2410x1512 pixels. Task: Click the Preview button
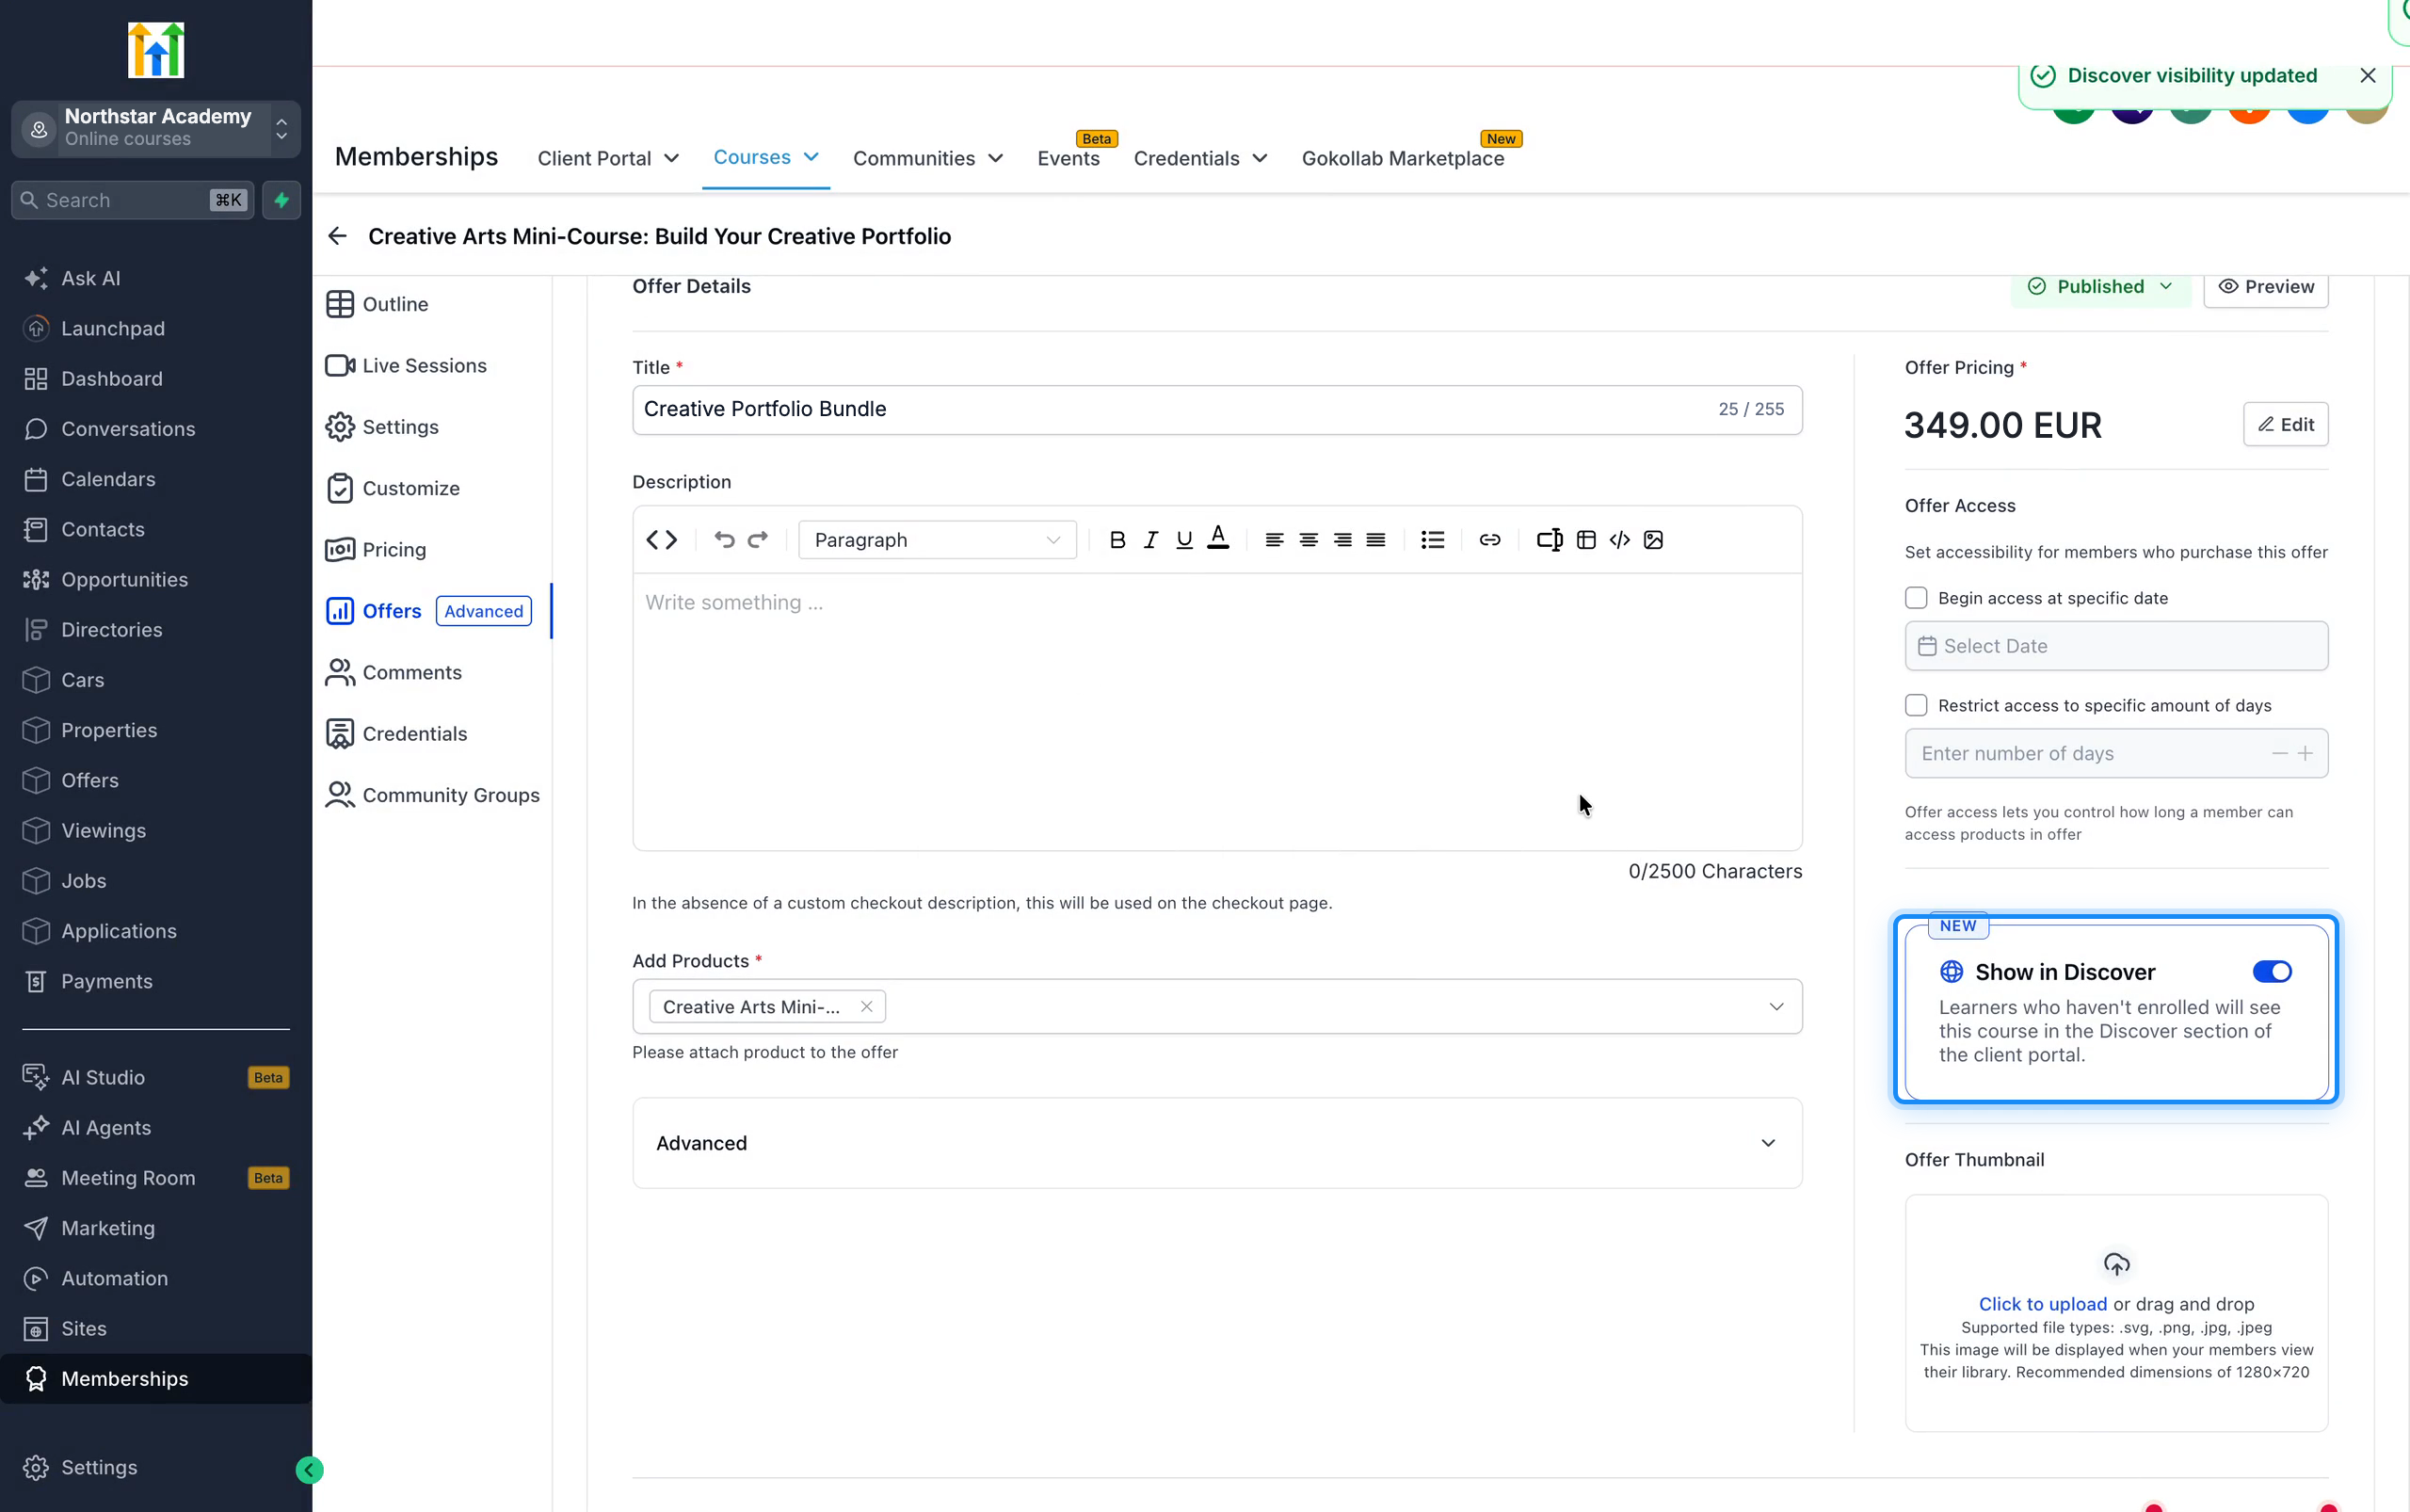pos(2265,287)
